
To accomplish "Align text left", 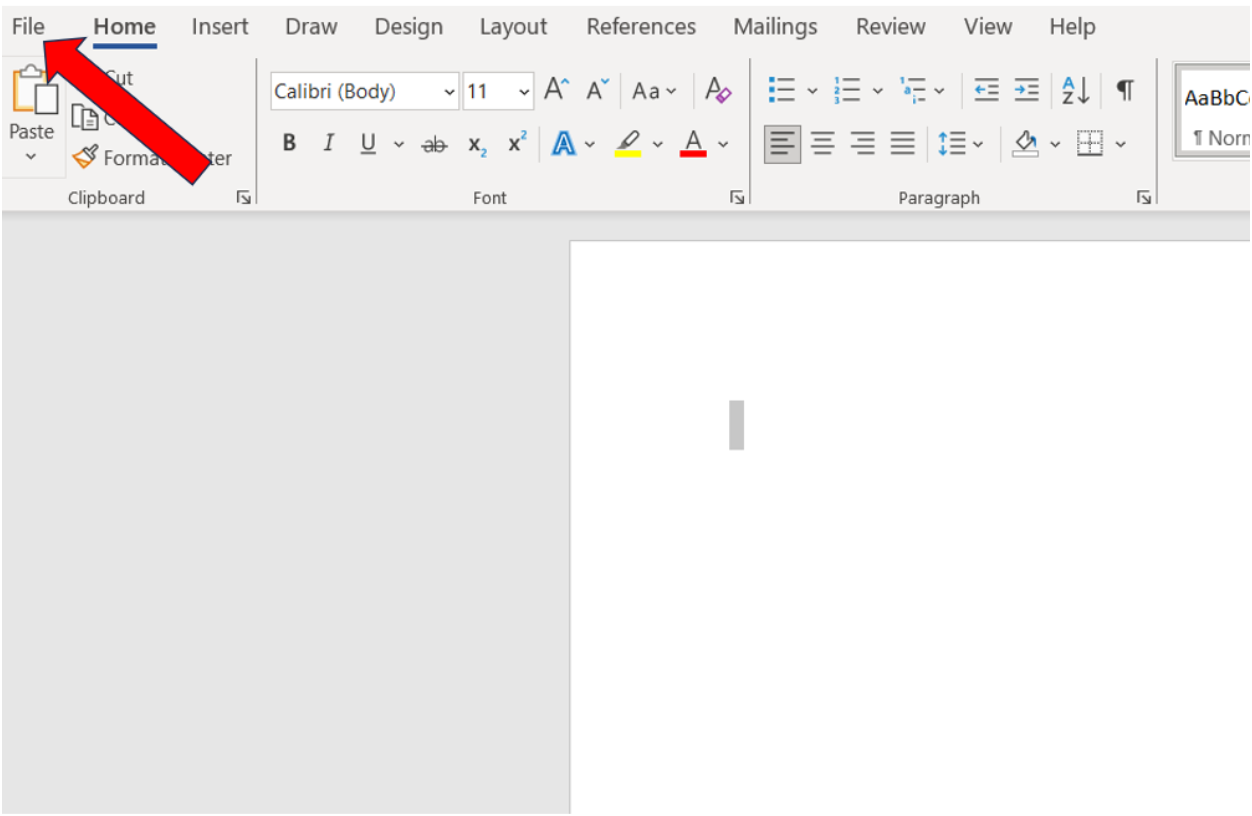I will (x=782, y=145).
